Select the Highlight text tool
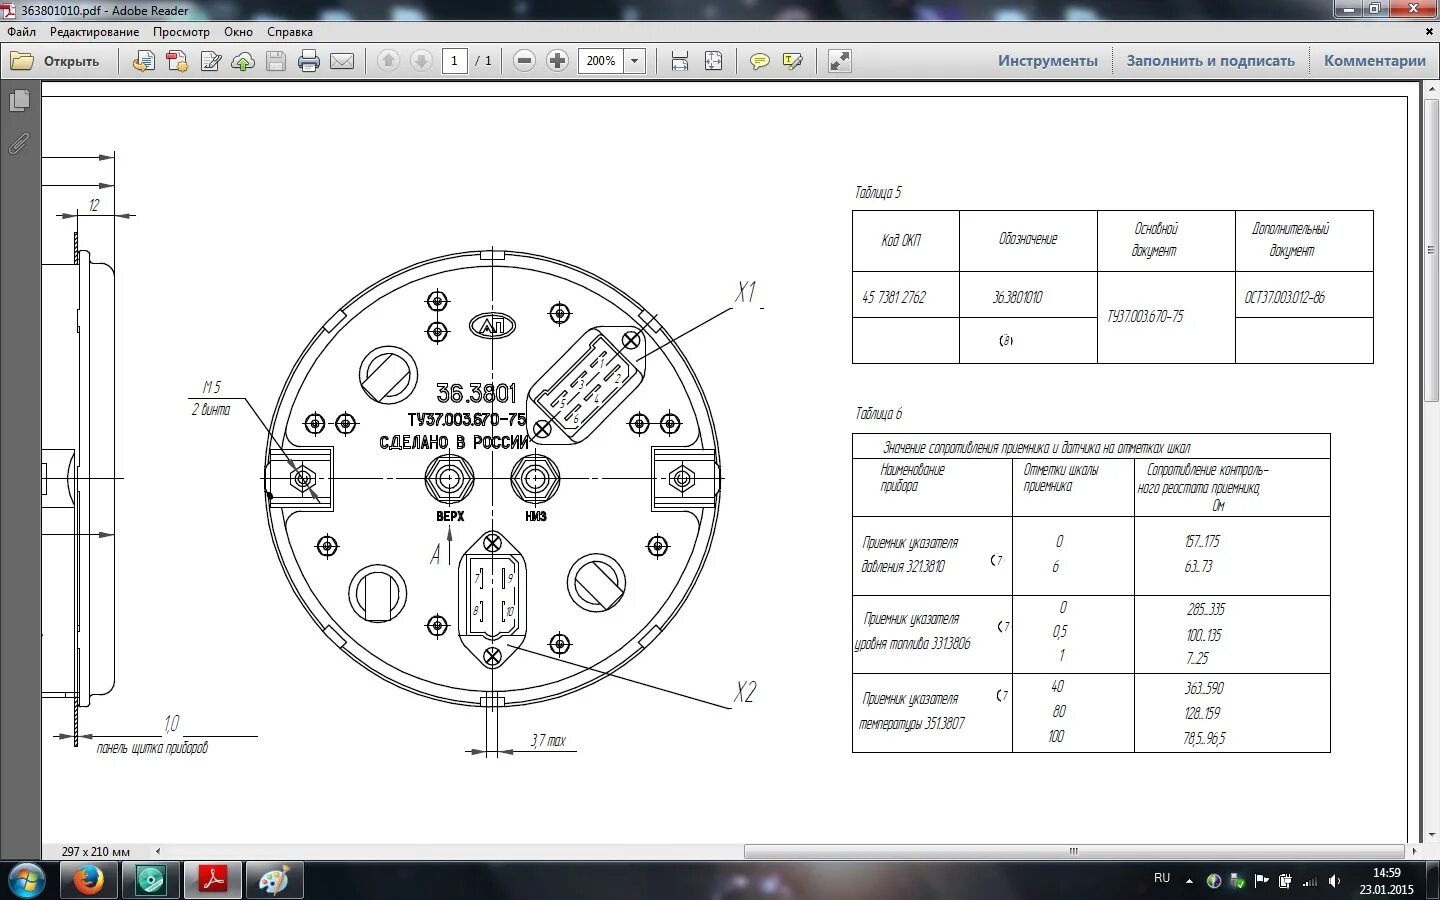Screen dimensions: 1440x900 pyautogui.click(x=793, y=61)
